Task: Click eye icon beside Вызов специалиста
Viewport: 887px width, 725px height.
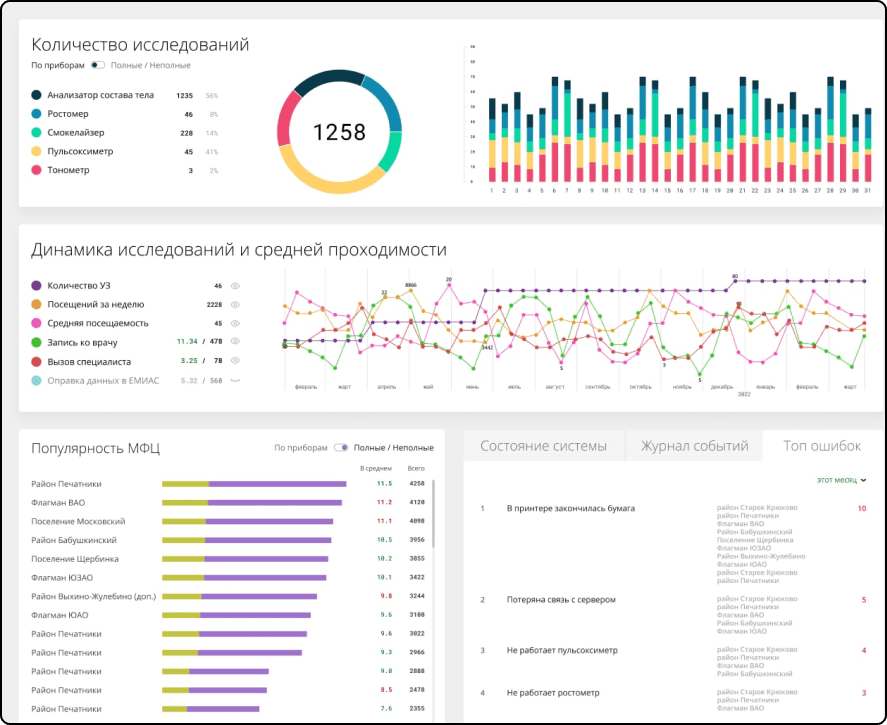Action: [x=235, y=361]
